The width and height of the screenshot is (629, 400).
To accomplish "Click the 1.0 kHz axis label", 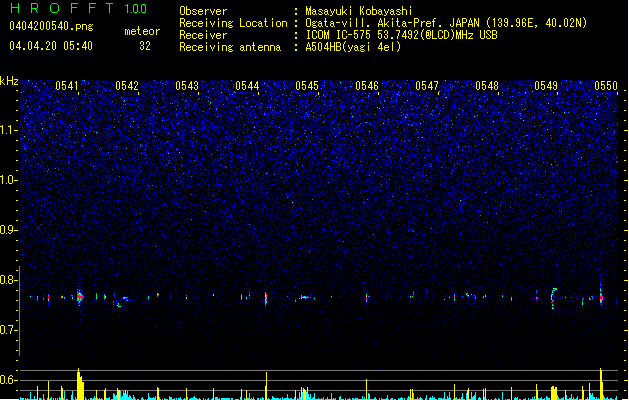I will coord(9,180).
